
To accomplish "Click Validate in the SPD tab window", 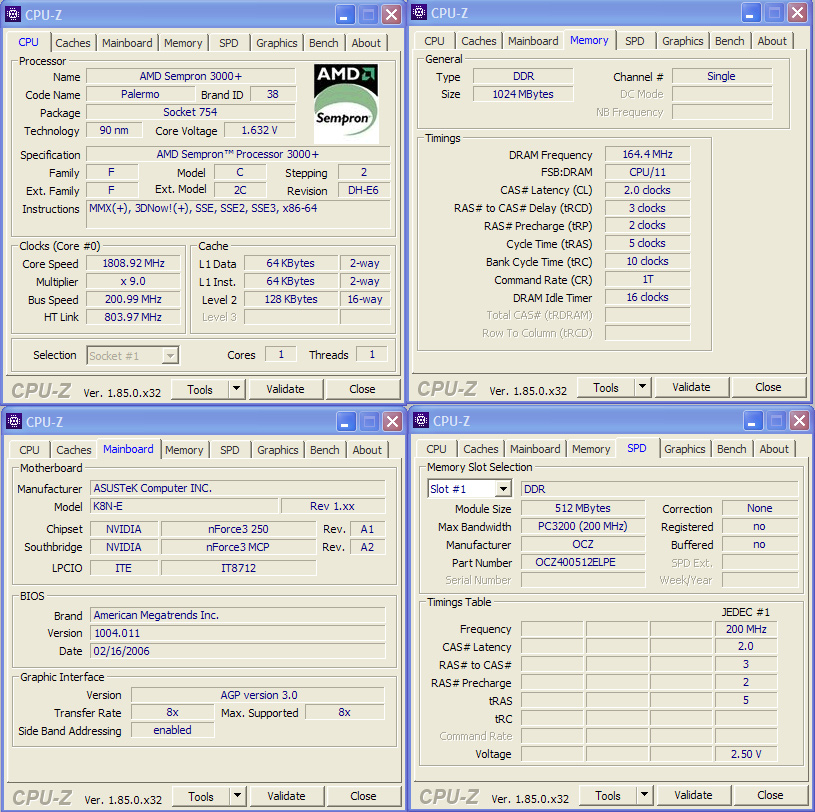I will pos(693,795).
